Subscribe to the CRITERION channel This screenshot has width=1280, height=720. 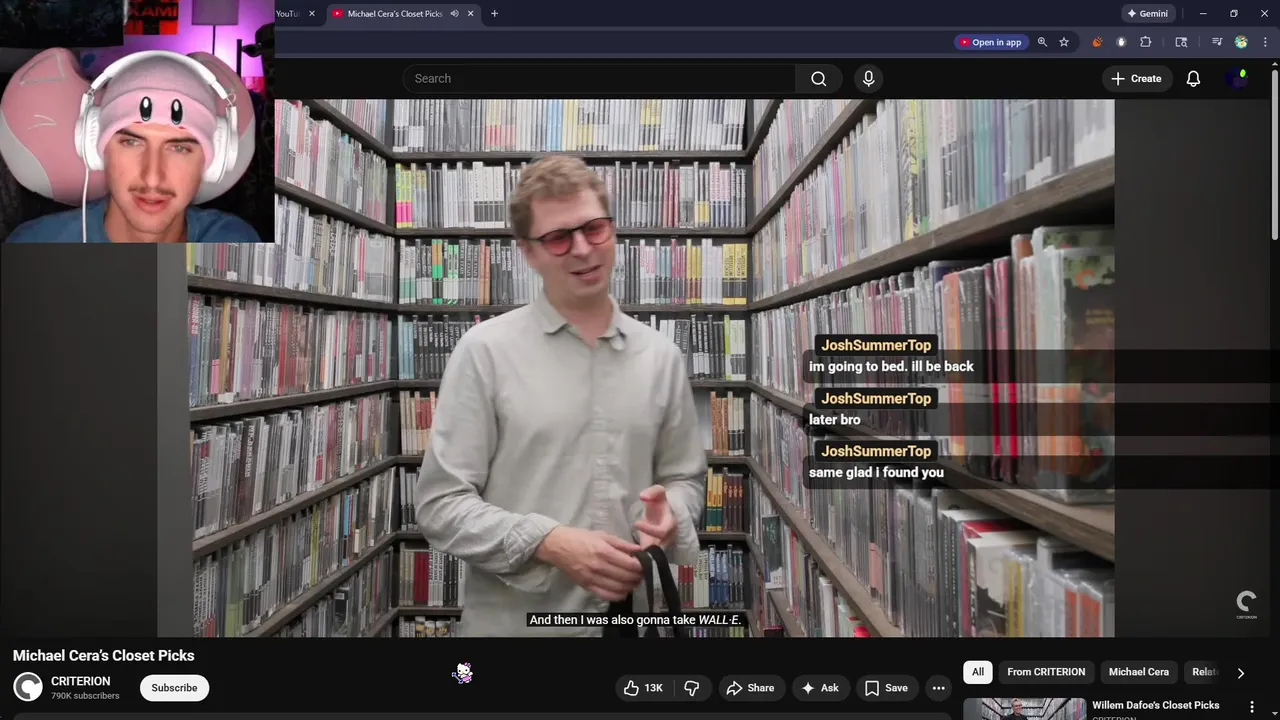(x=174, y=688)
